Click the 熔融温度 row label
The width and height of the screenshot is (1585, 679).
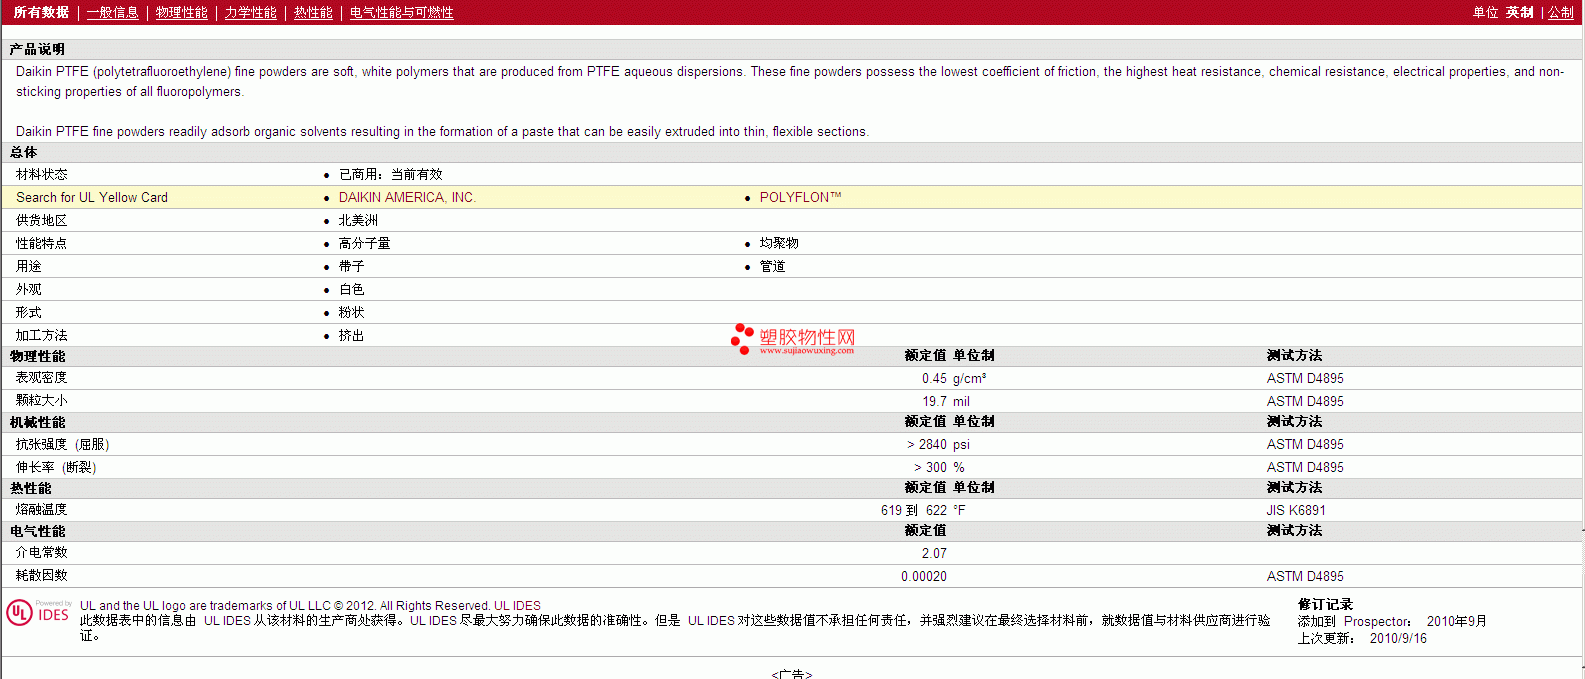pos(41,509)
